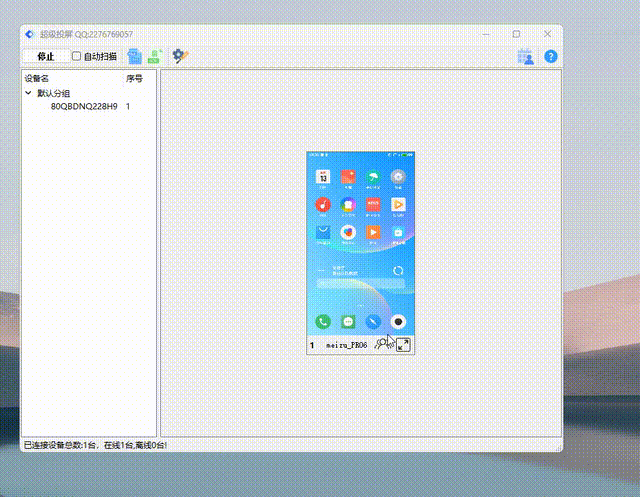Tap the refresh circle widget on phone
This screenshot has height=497, width=640.
click(x=398, y=271)
